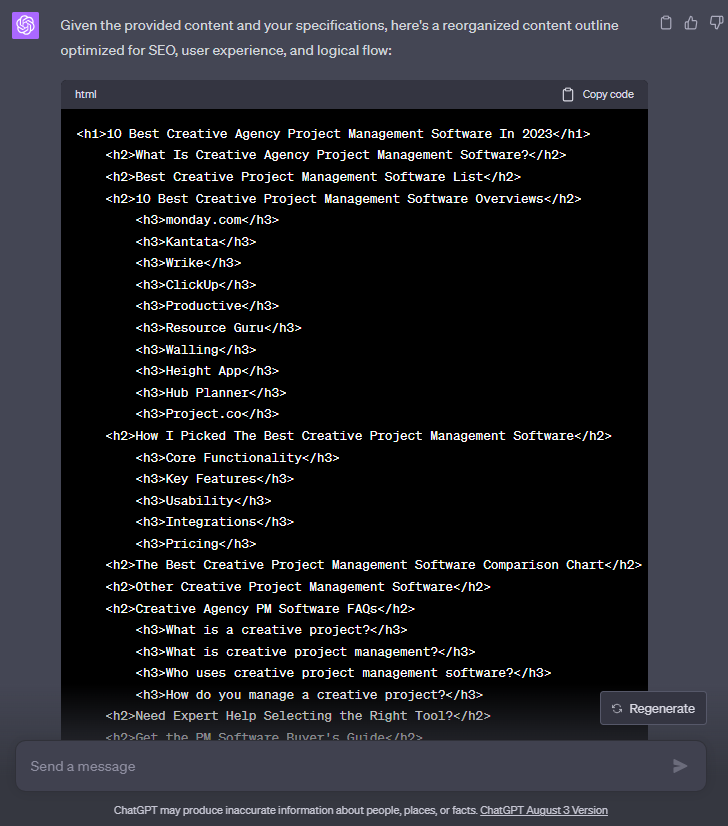The image size is (728, 826).
Task: Click the Comparison Chart h2 line
Action: point(373,565)
